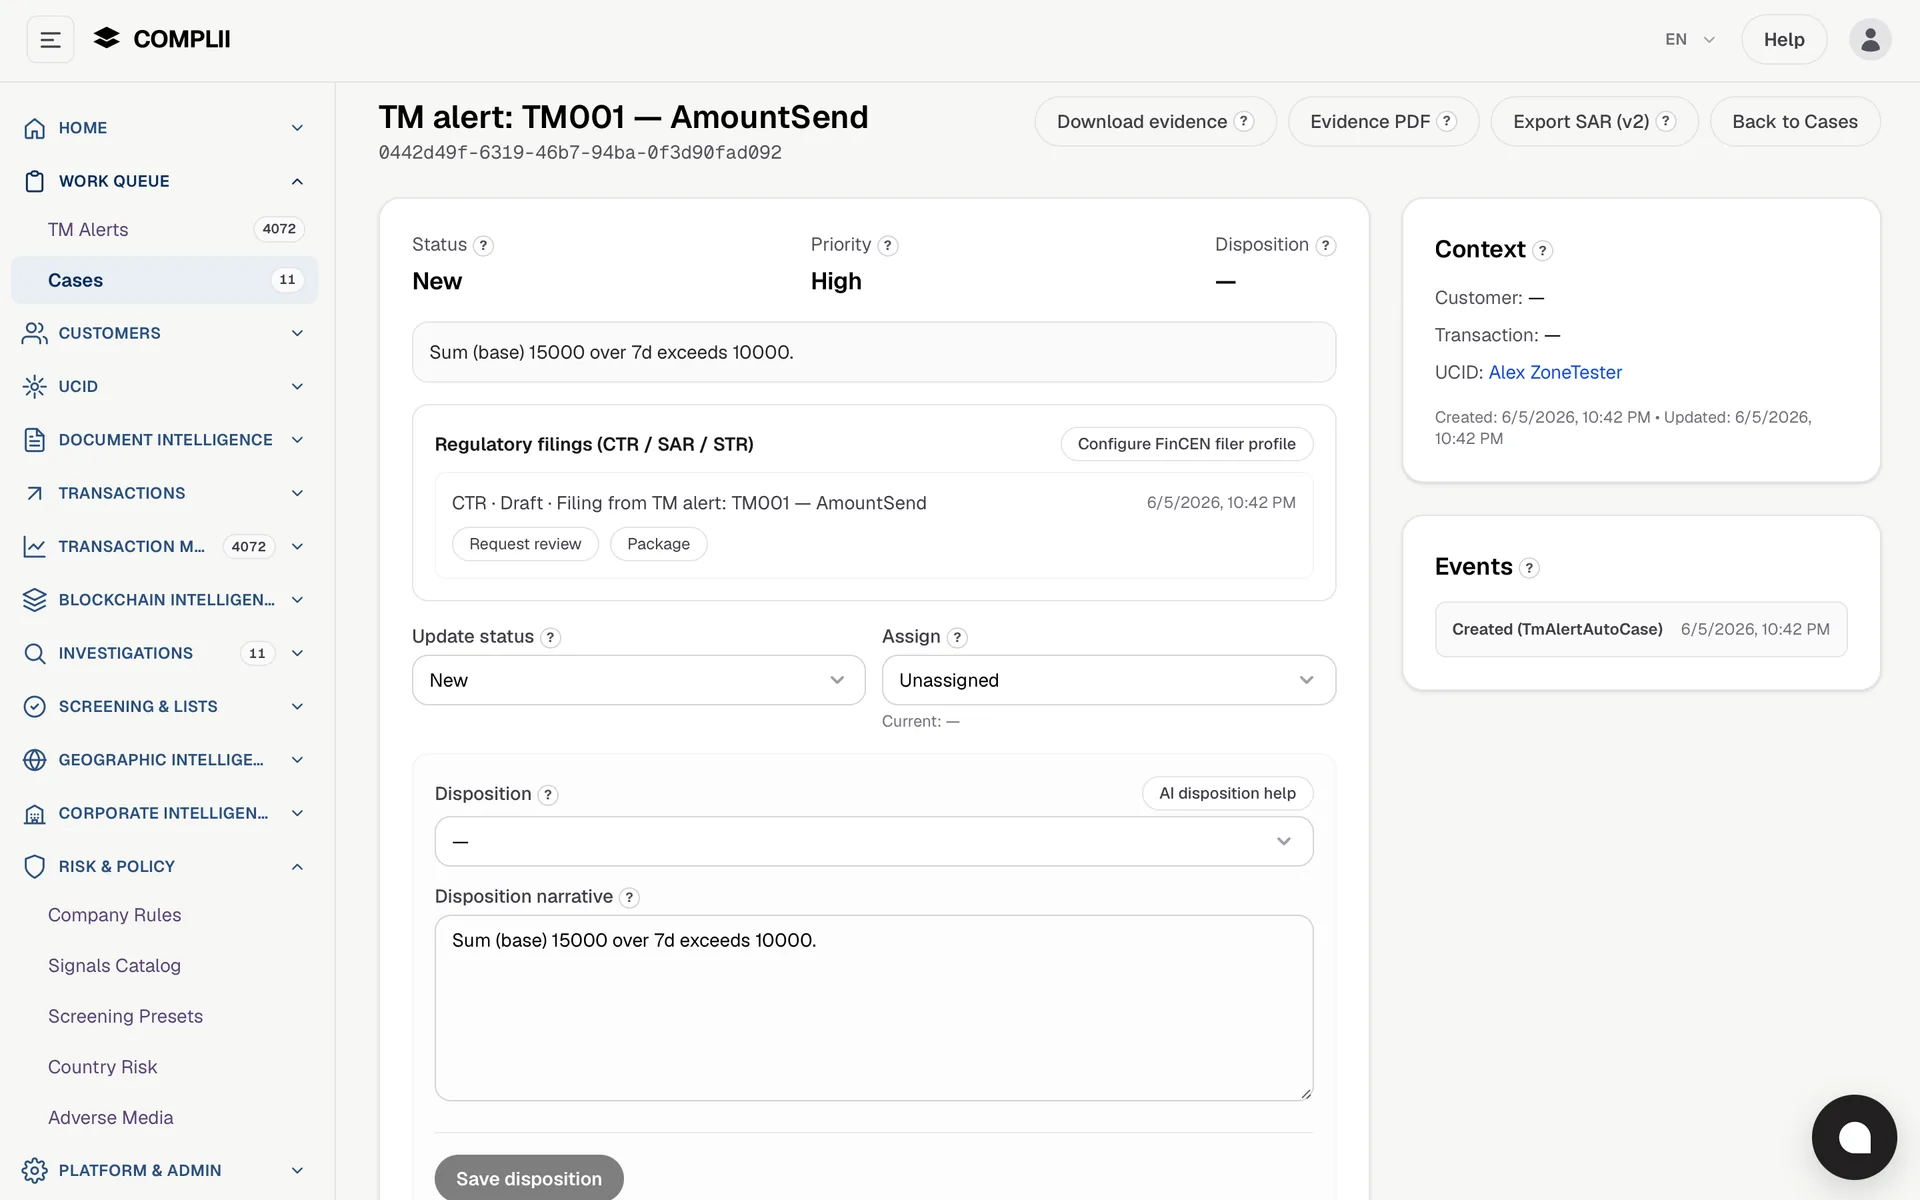The width and height of the screenshot is (1920, 1200).
Task: Click the Complii logo
Action: pyautogui.click(x=162, y=39)
